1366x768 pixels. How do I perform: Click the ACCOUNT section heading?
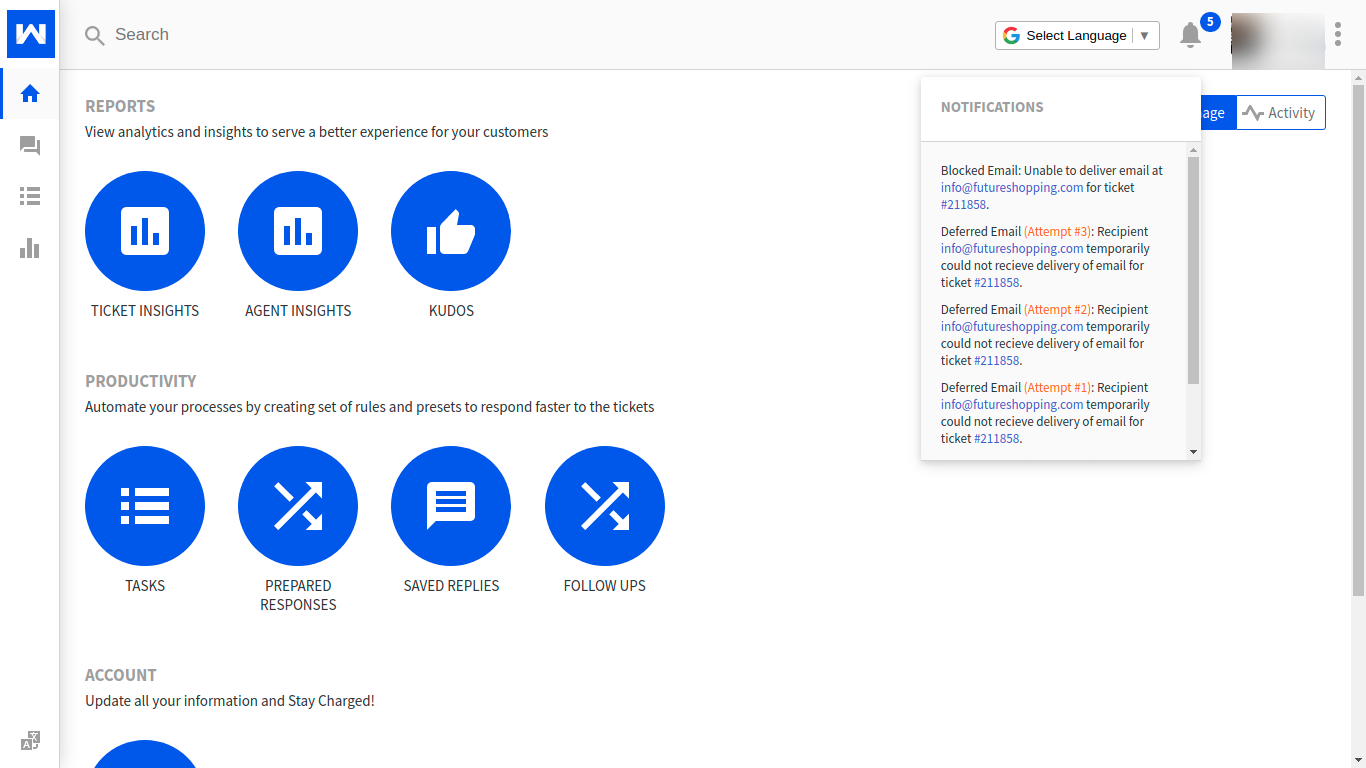point(121,675)
